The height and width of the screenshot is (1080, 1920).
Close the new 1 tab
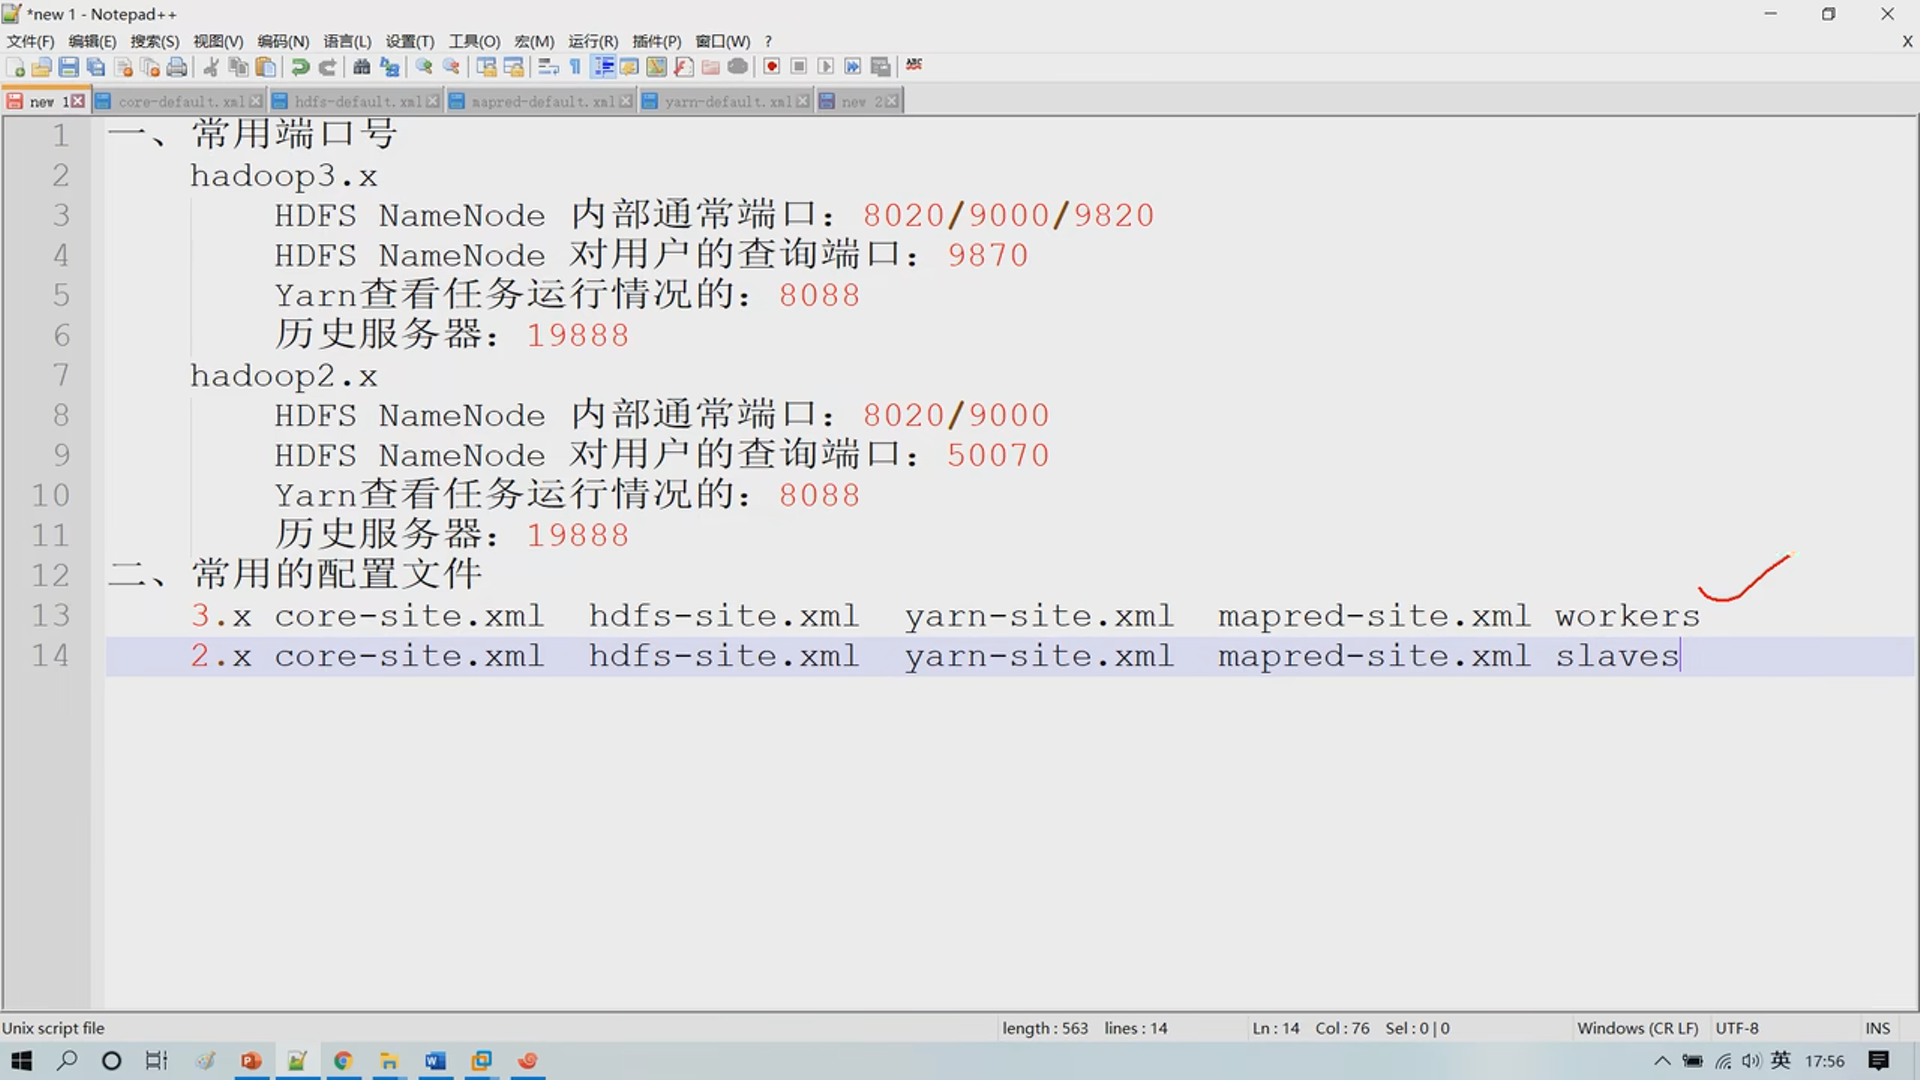(78, 101)
